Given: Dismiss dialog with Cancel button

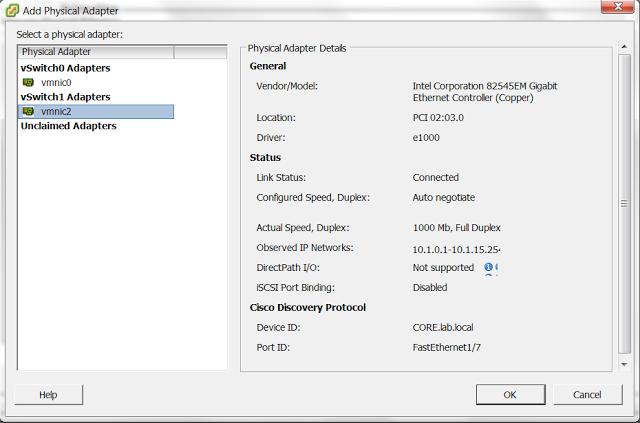Looking at the screenshot, I should pos(587,395).
